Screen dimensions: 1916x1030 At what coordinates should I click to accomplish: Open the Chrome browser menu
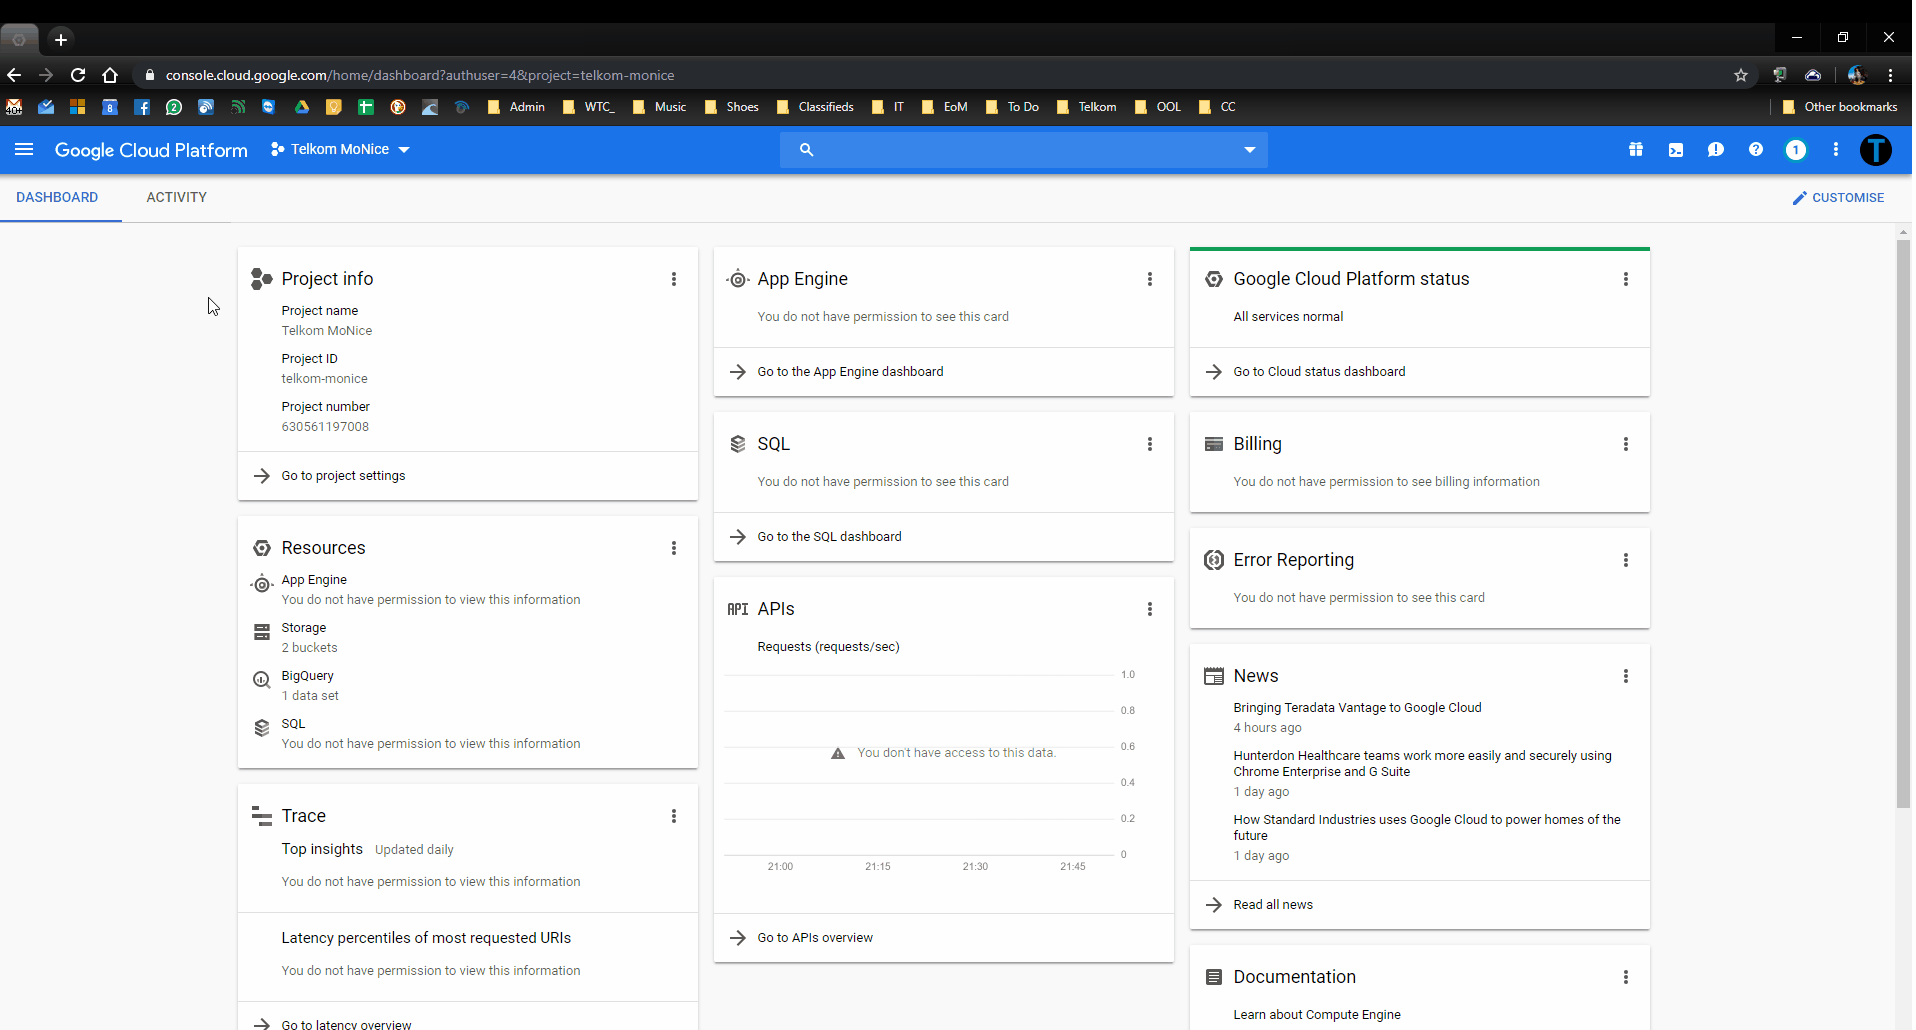1891,75
